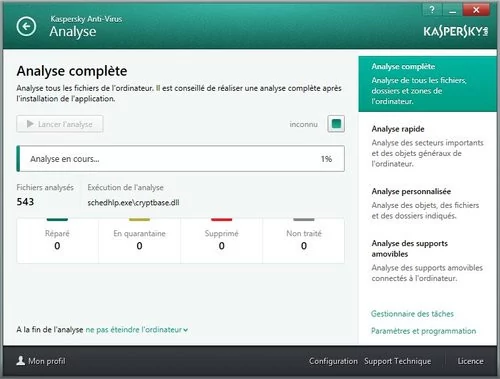This screenshot has width=500, height=379.
Task: Click the En quarantaine counter tile
Action: pyautogui.click(x=139, y=240)
